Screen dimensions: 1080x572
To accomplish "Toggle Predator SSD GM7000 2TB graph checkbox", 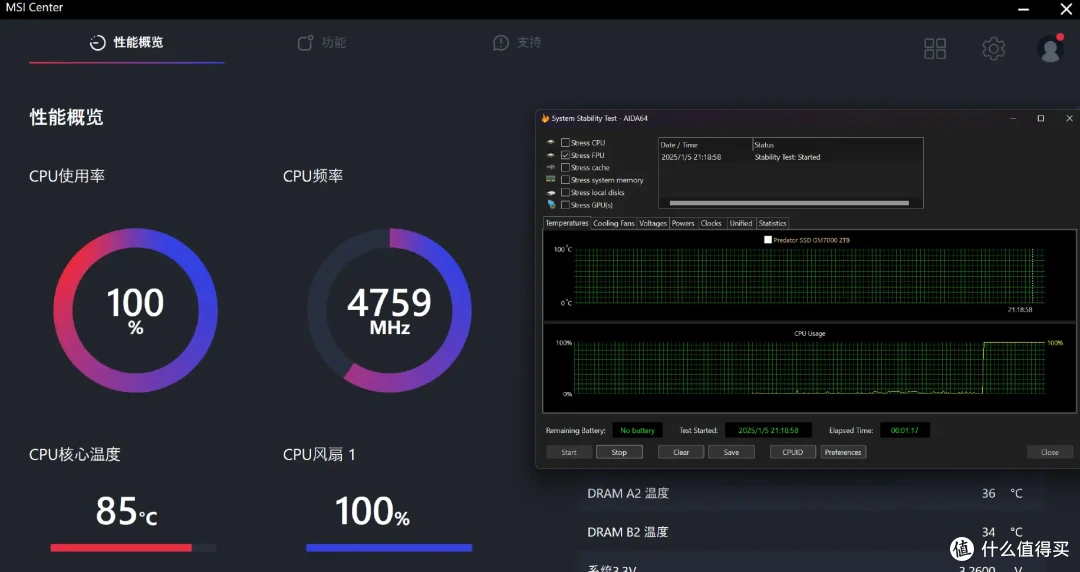I will [x=768, y=240].
